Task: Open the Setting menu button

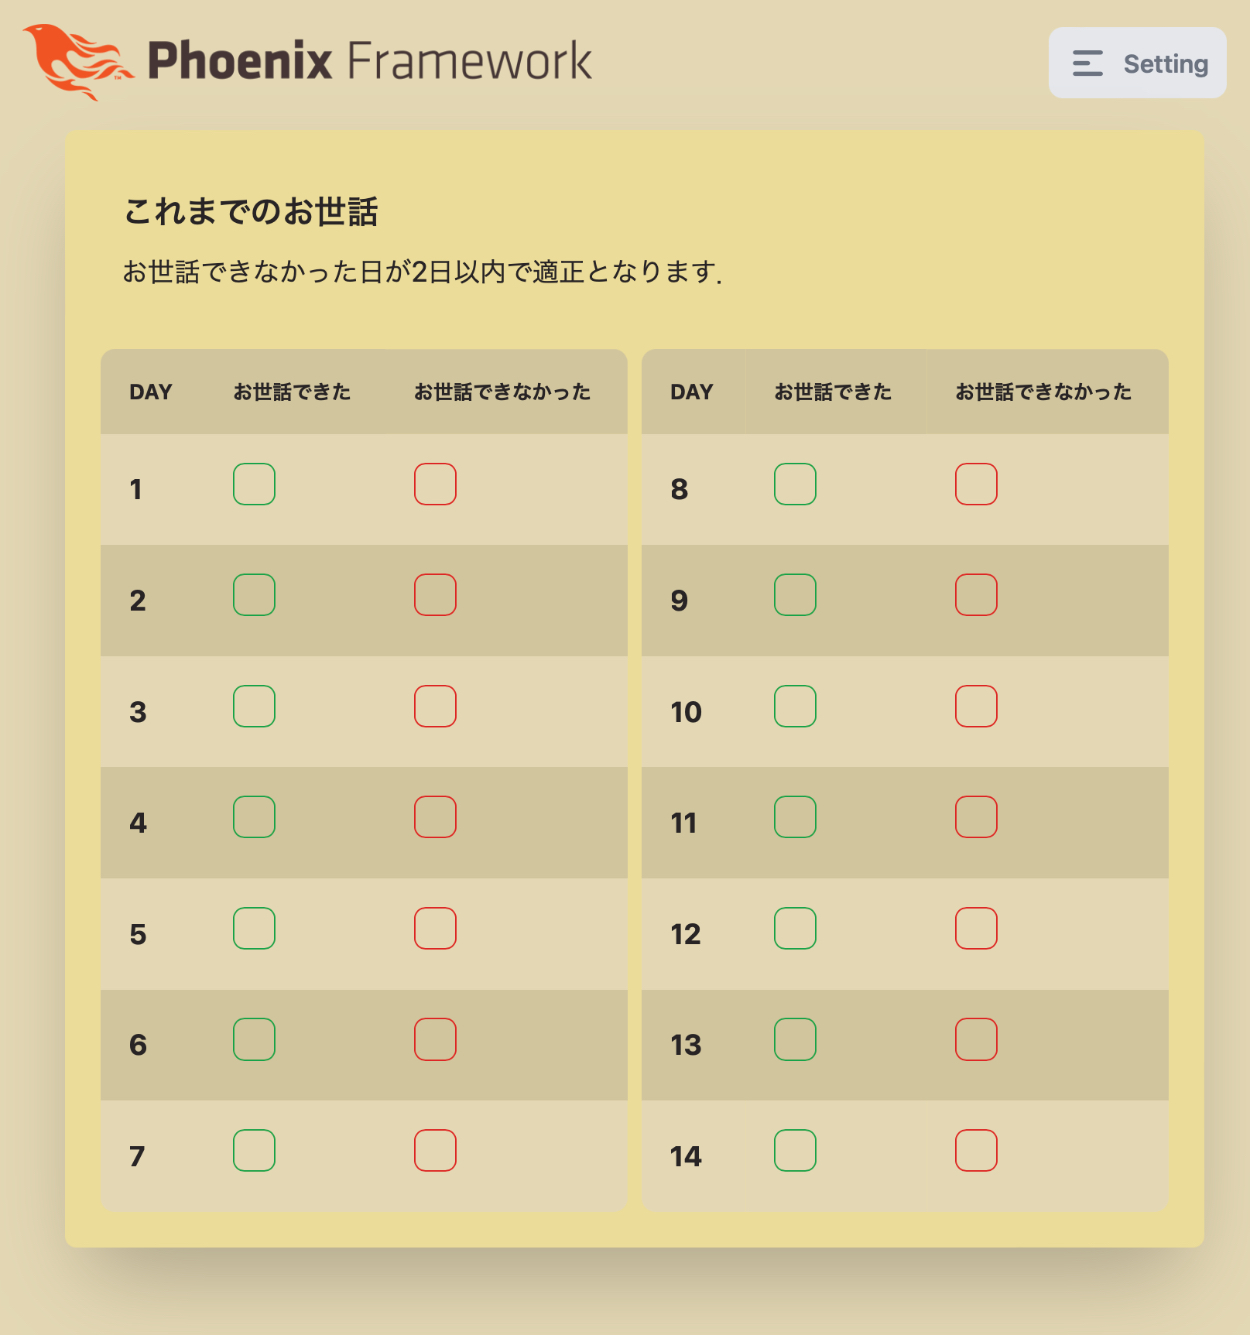Action: 1137,63
